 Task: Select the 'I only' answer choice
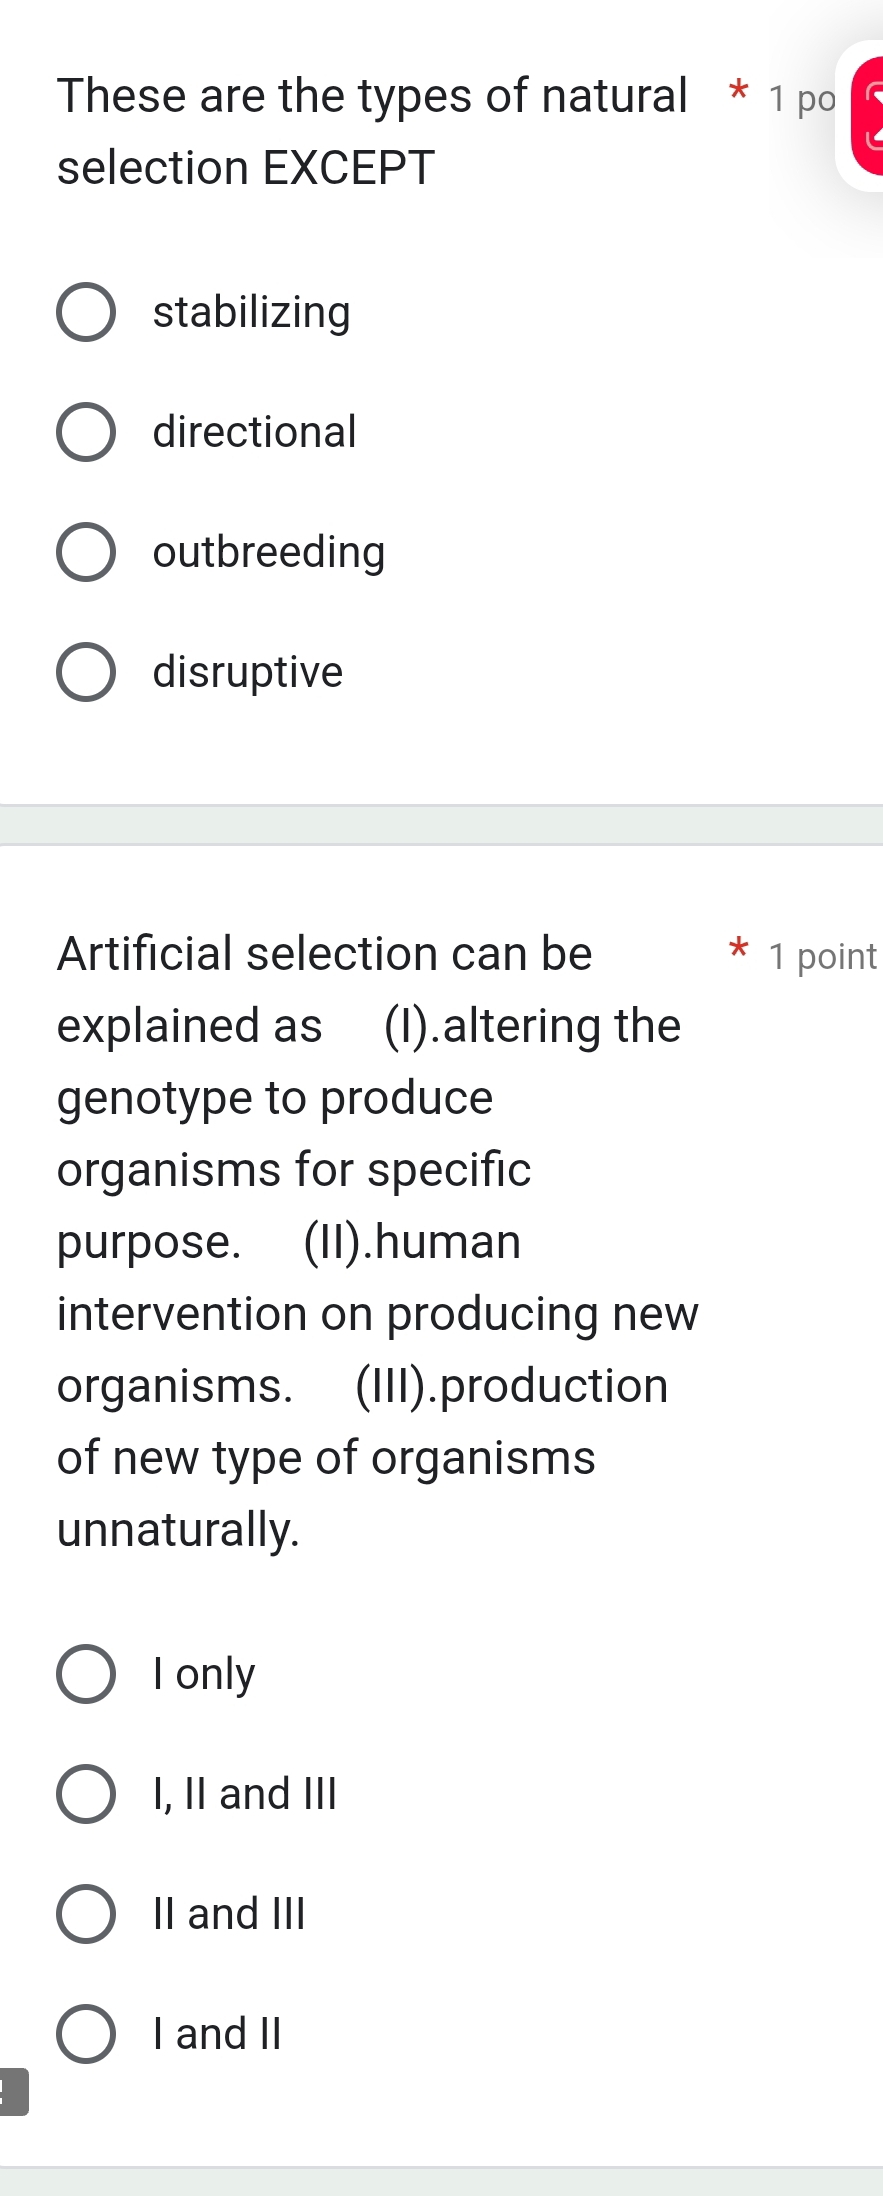202,1673
